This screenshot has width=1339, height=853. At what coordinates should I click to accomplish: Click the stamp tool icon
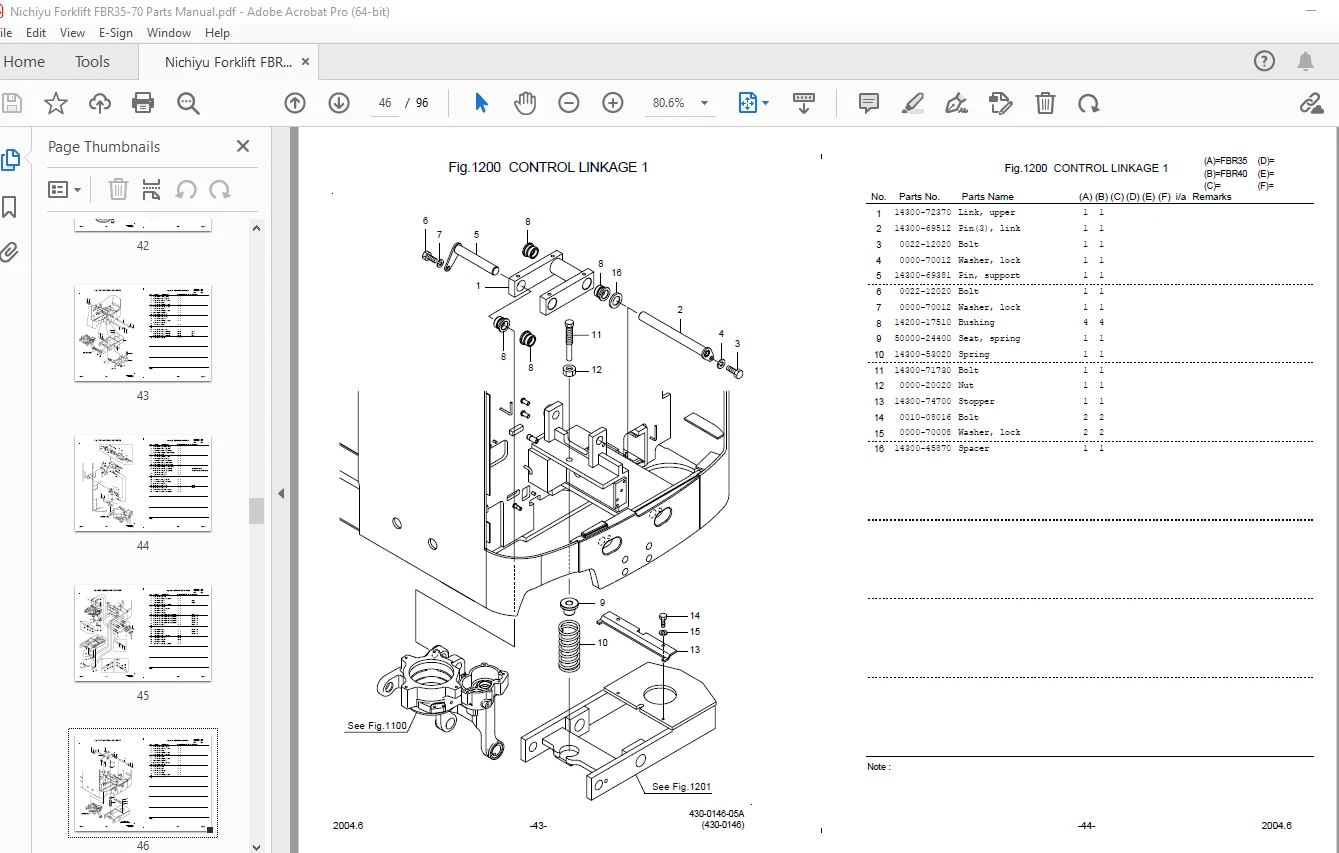(x=1001, y=103)
